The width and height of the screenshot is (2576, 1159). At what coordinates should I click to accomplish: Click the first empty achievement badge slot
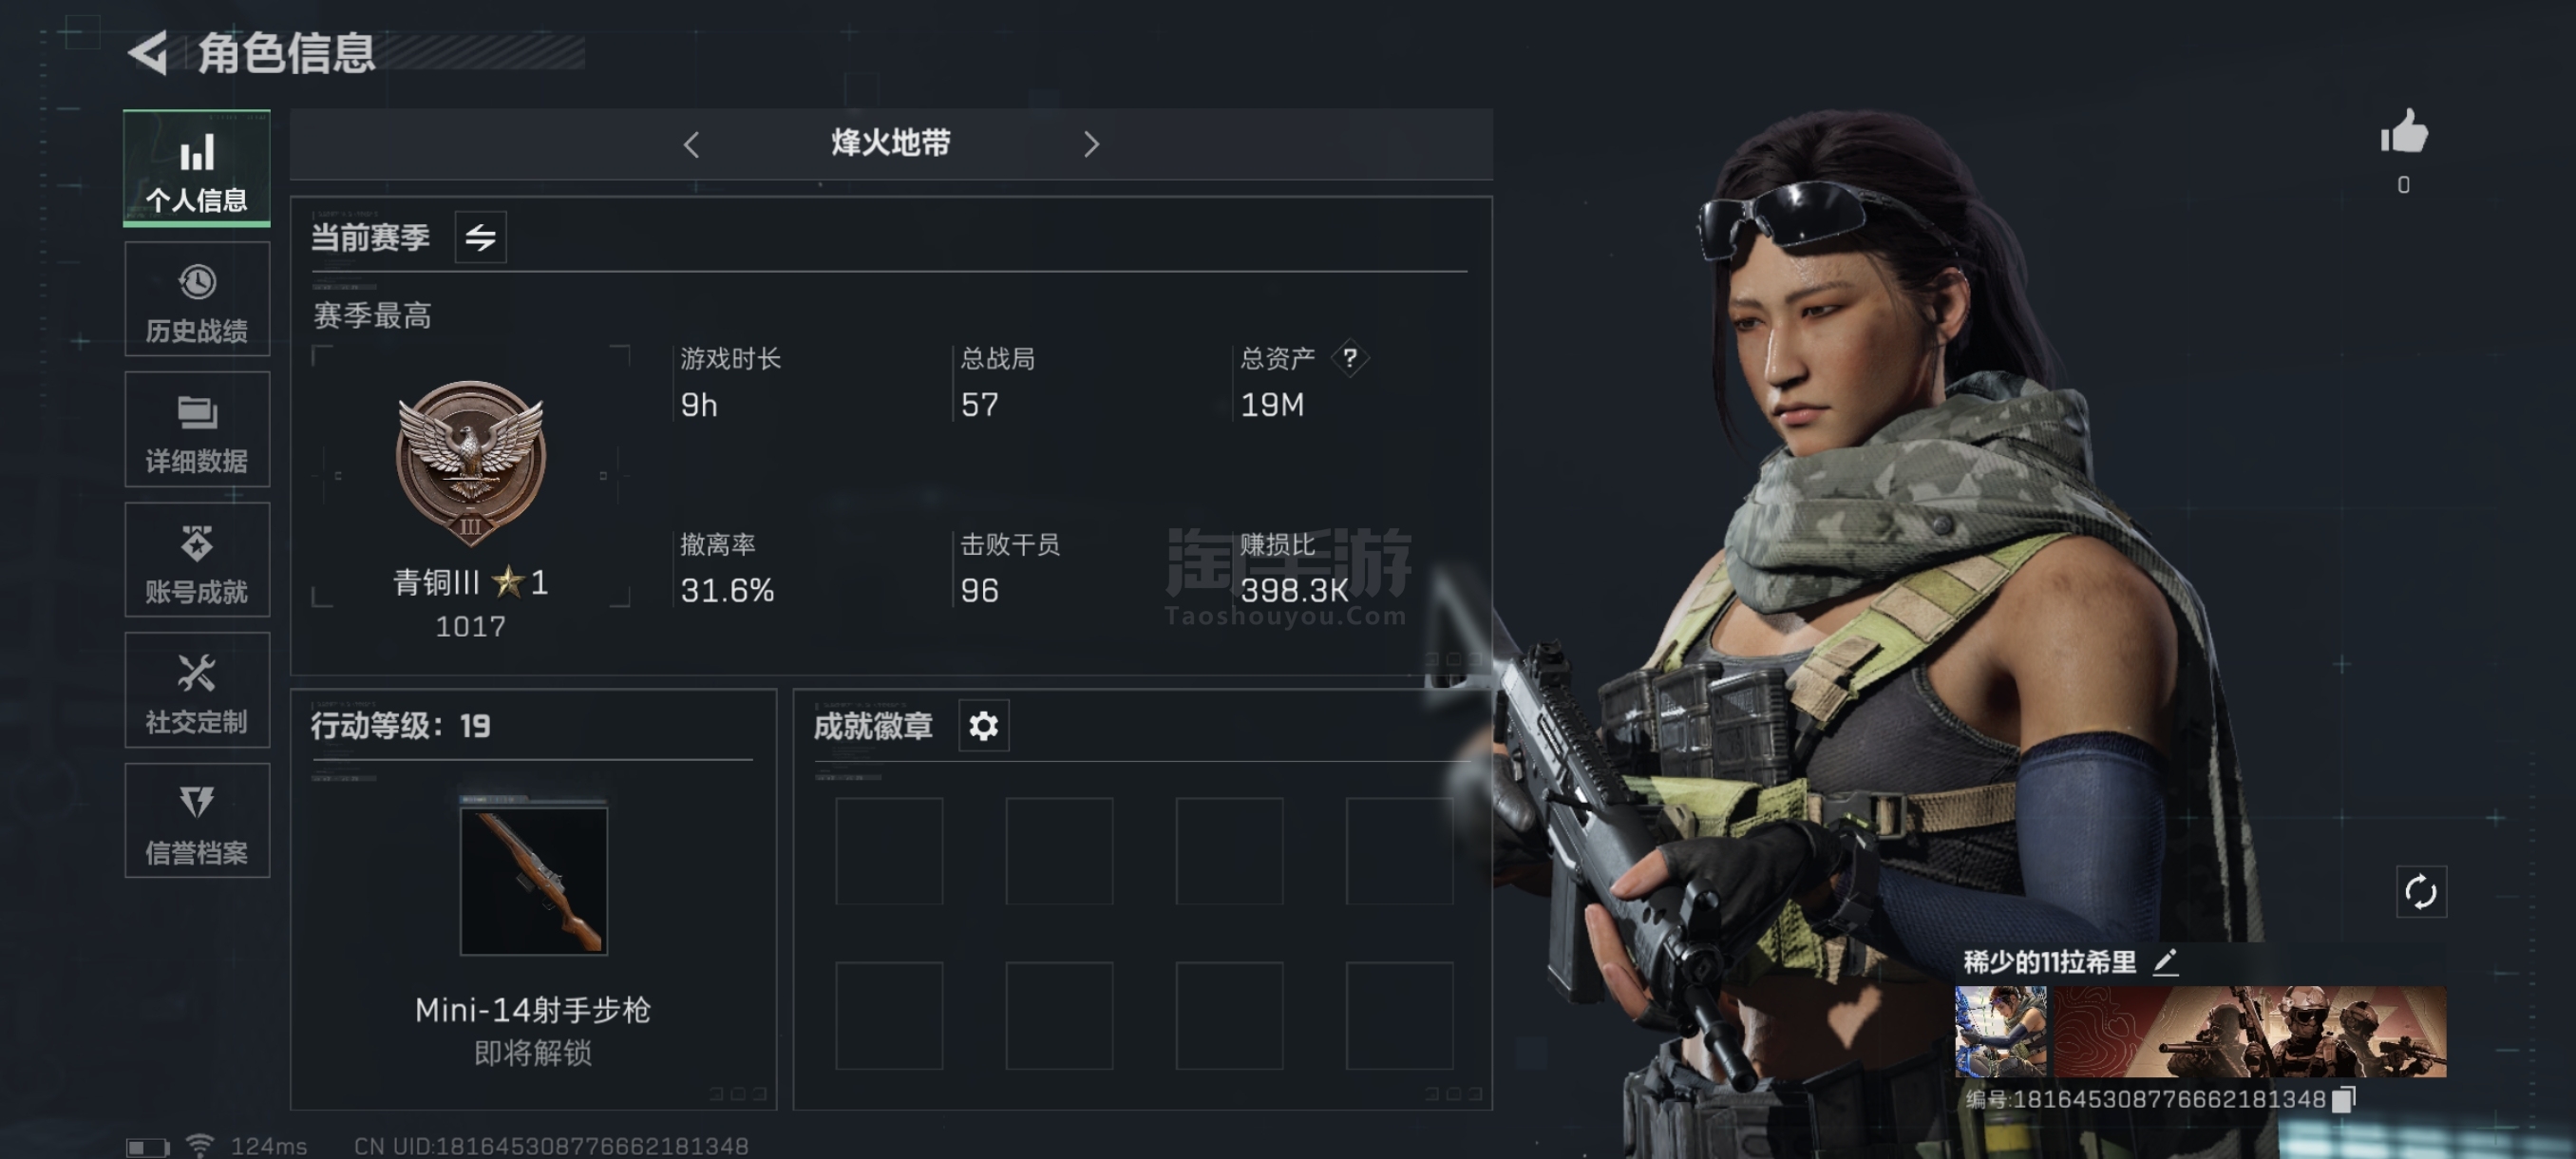[x=888, y=851]
